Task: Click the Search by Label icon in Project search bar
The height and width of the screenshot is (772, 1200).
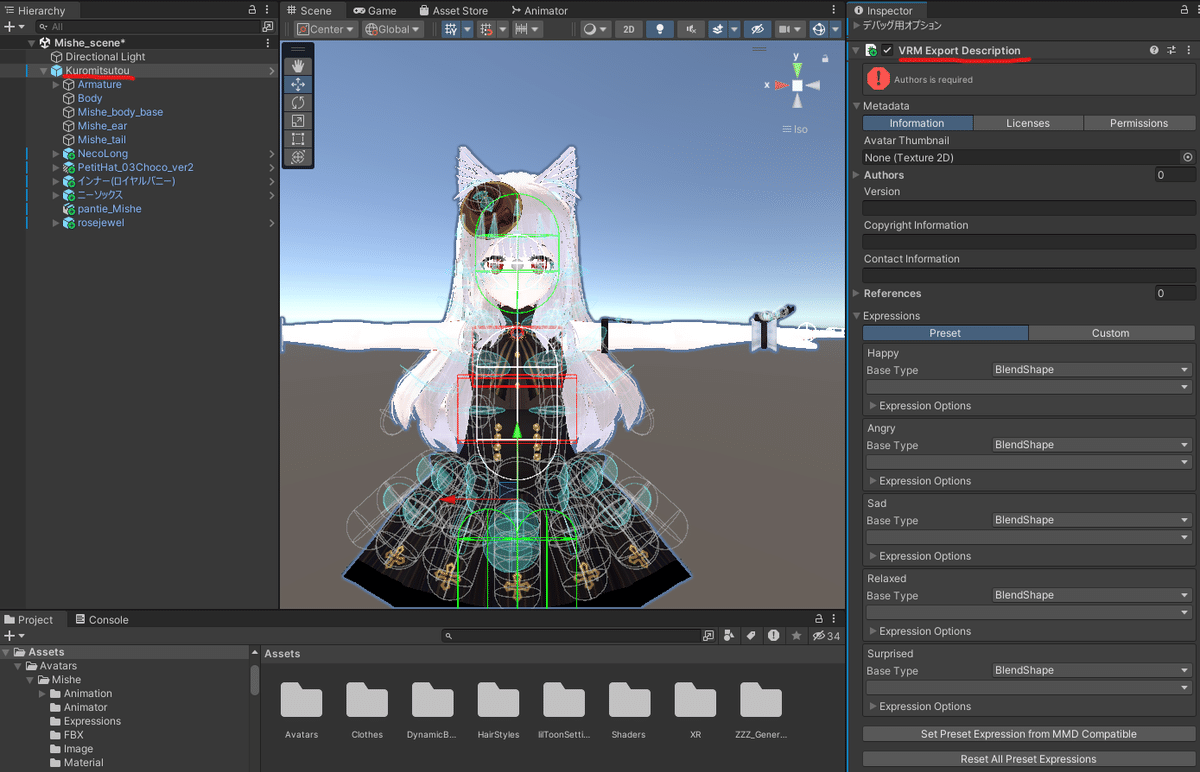Action: pos(751,635)
